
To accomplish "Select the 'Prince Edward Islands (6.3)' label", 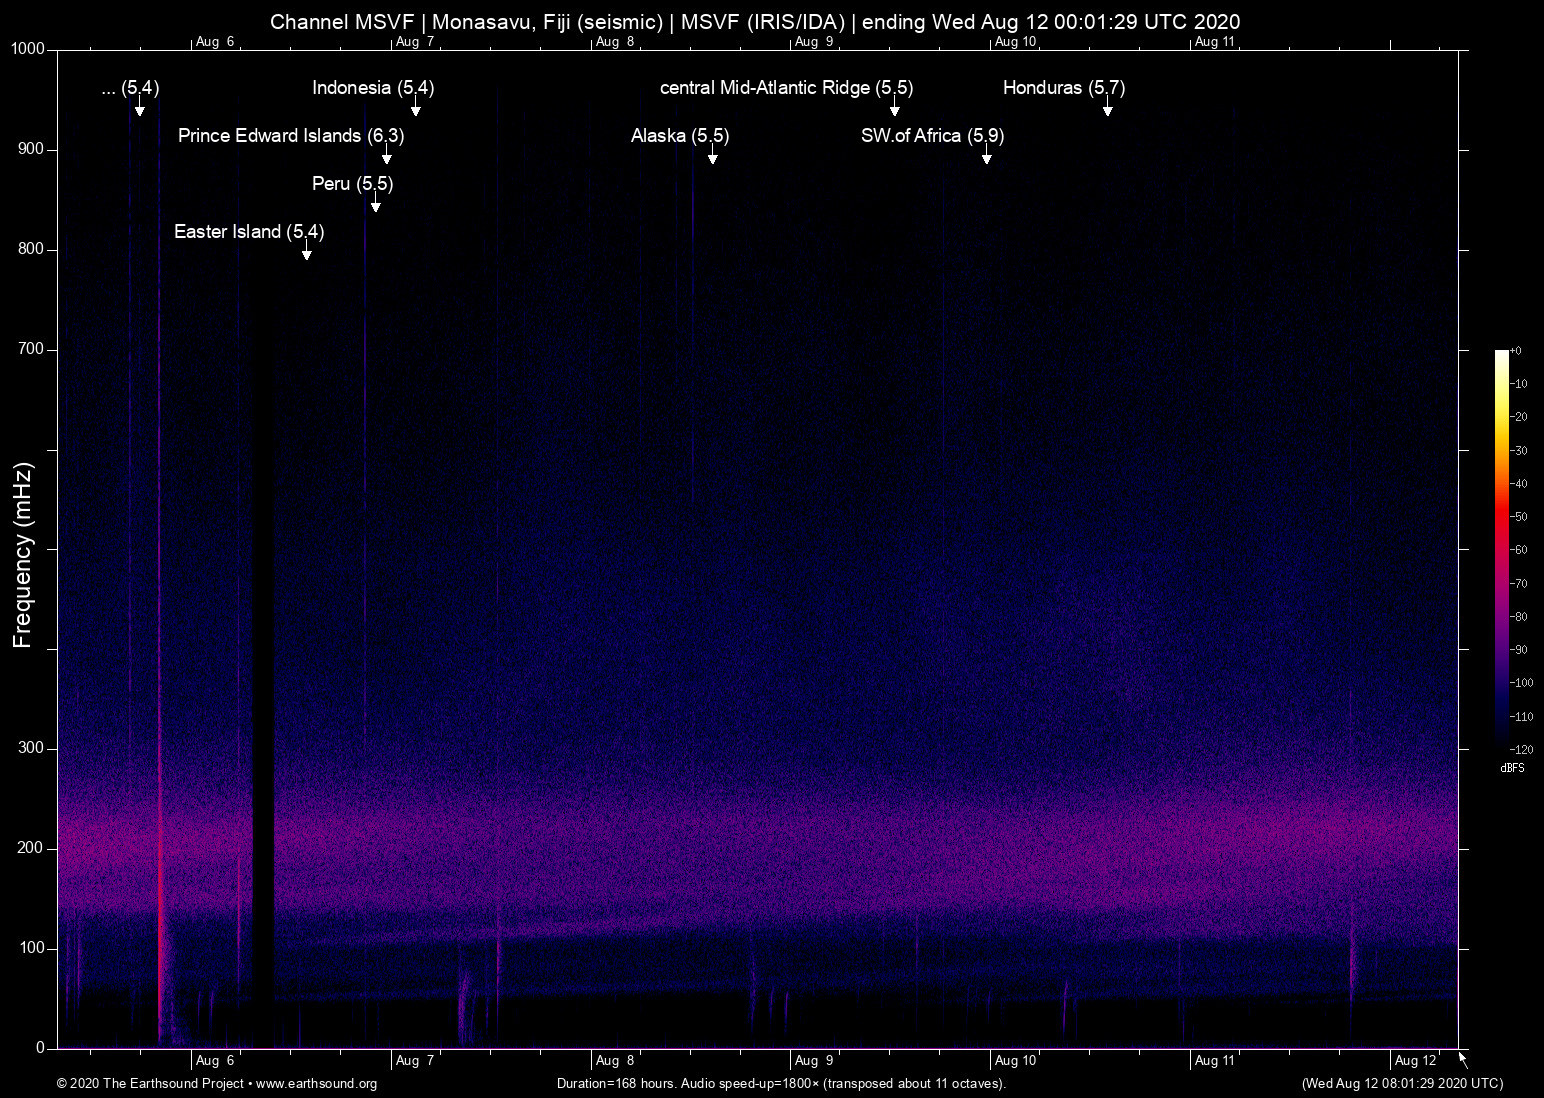I will 291,136.
